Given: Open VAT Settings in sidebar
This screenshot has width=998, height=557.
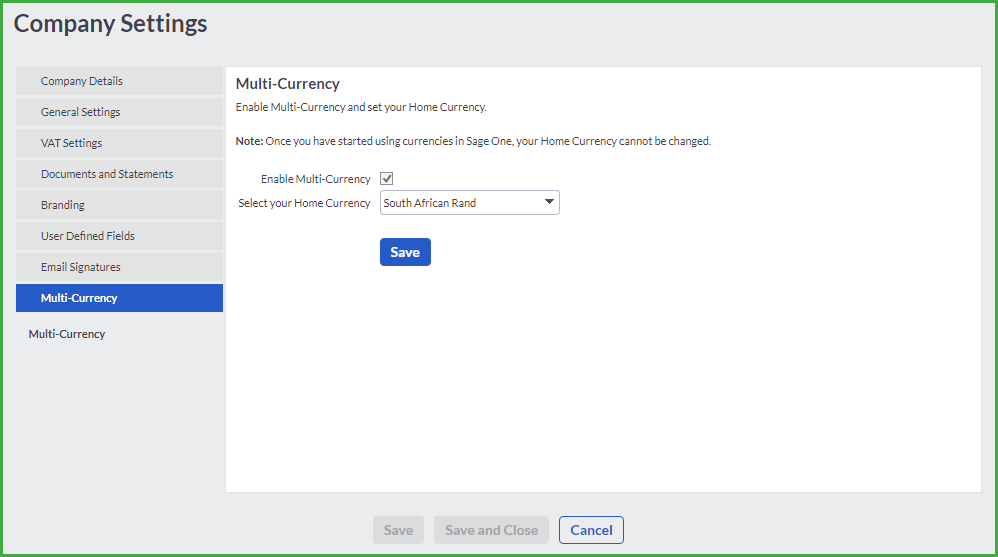Looking at the screenshot, I should click(x=119, y=143).
